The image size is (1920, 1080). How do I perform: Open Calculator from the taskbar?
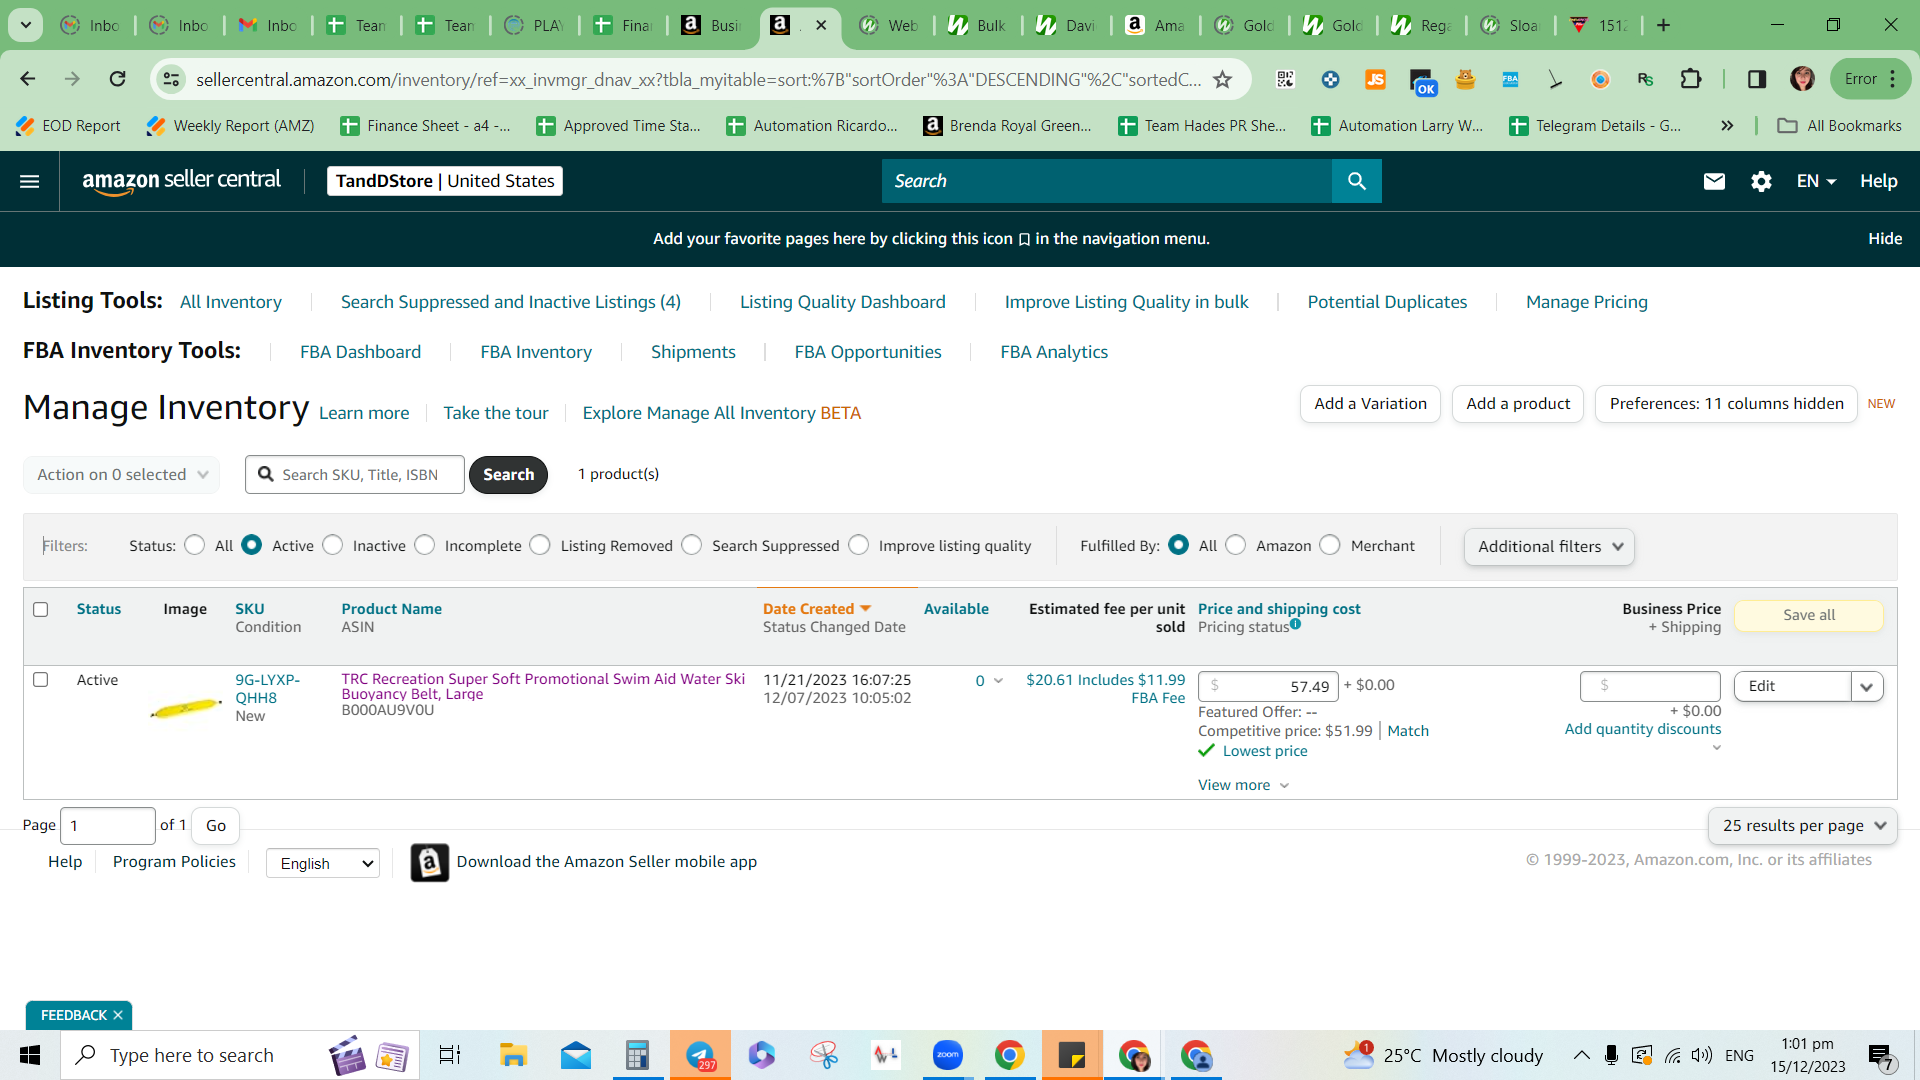click(x=637, y=1055)
